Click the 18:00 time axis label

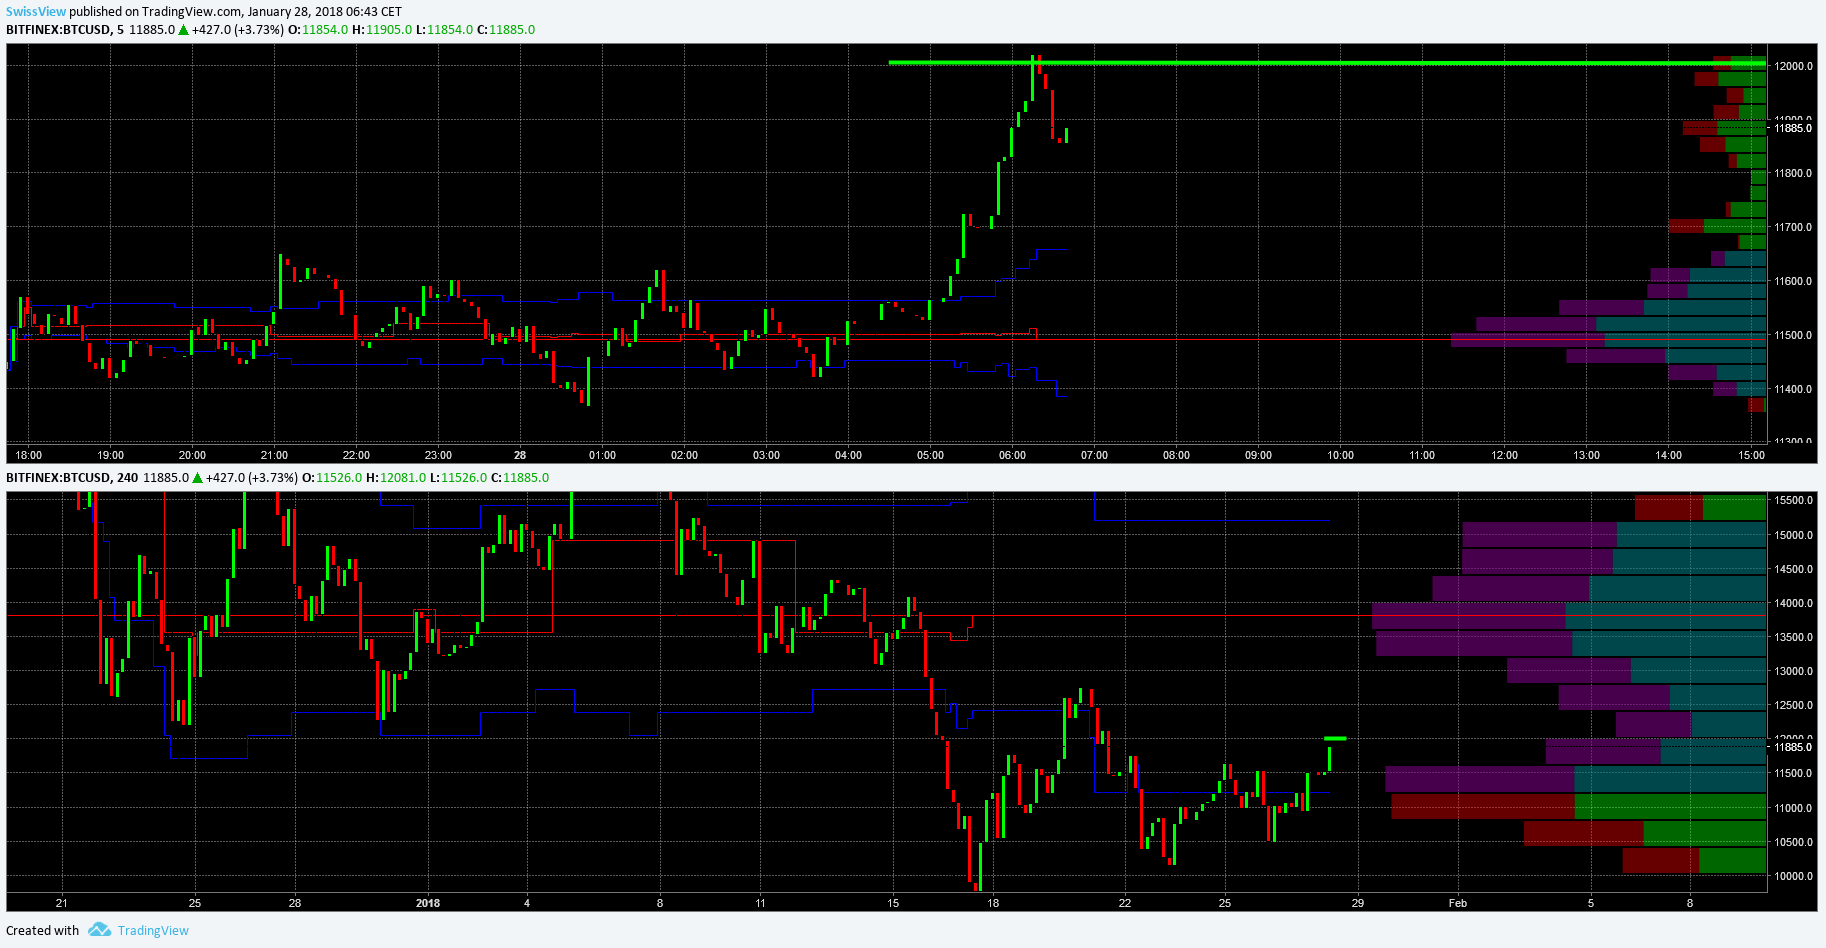[x=29, y=455]
